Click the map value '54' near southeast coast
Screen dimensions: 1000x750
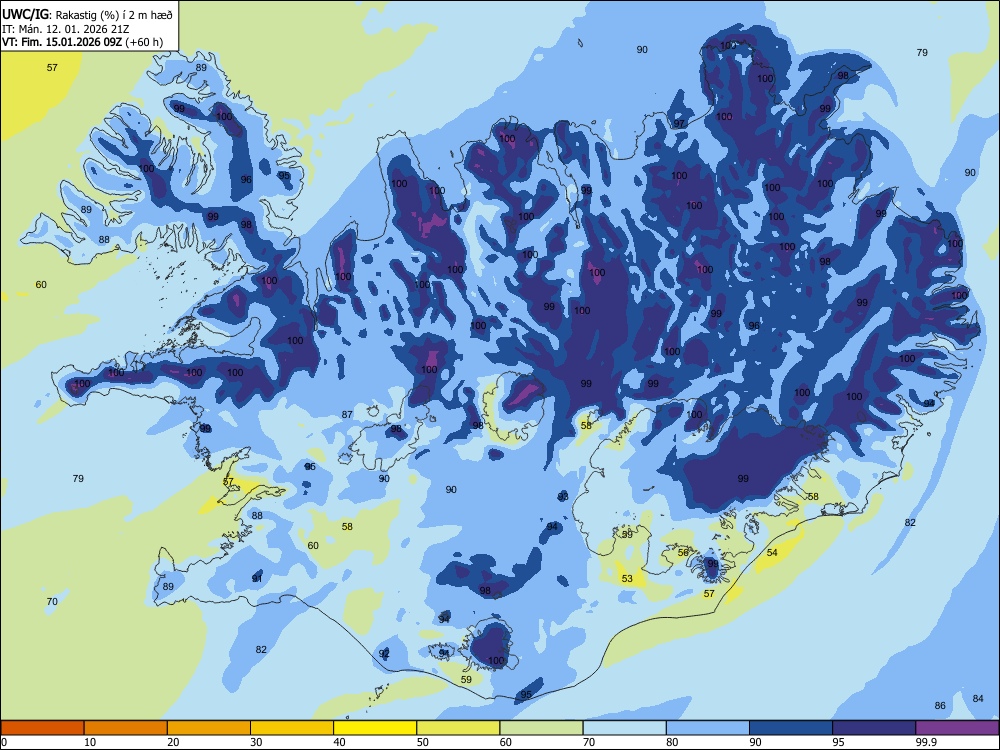click(772, 552)
